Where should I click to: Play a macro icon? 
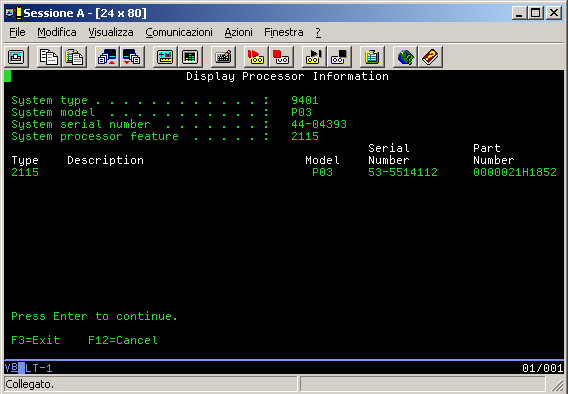pos(314,57)
